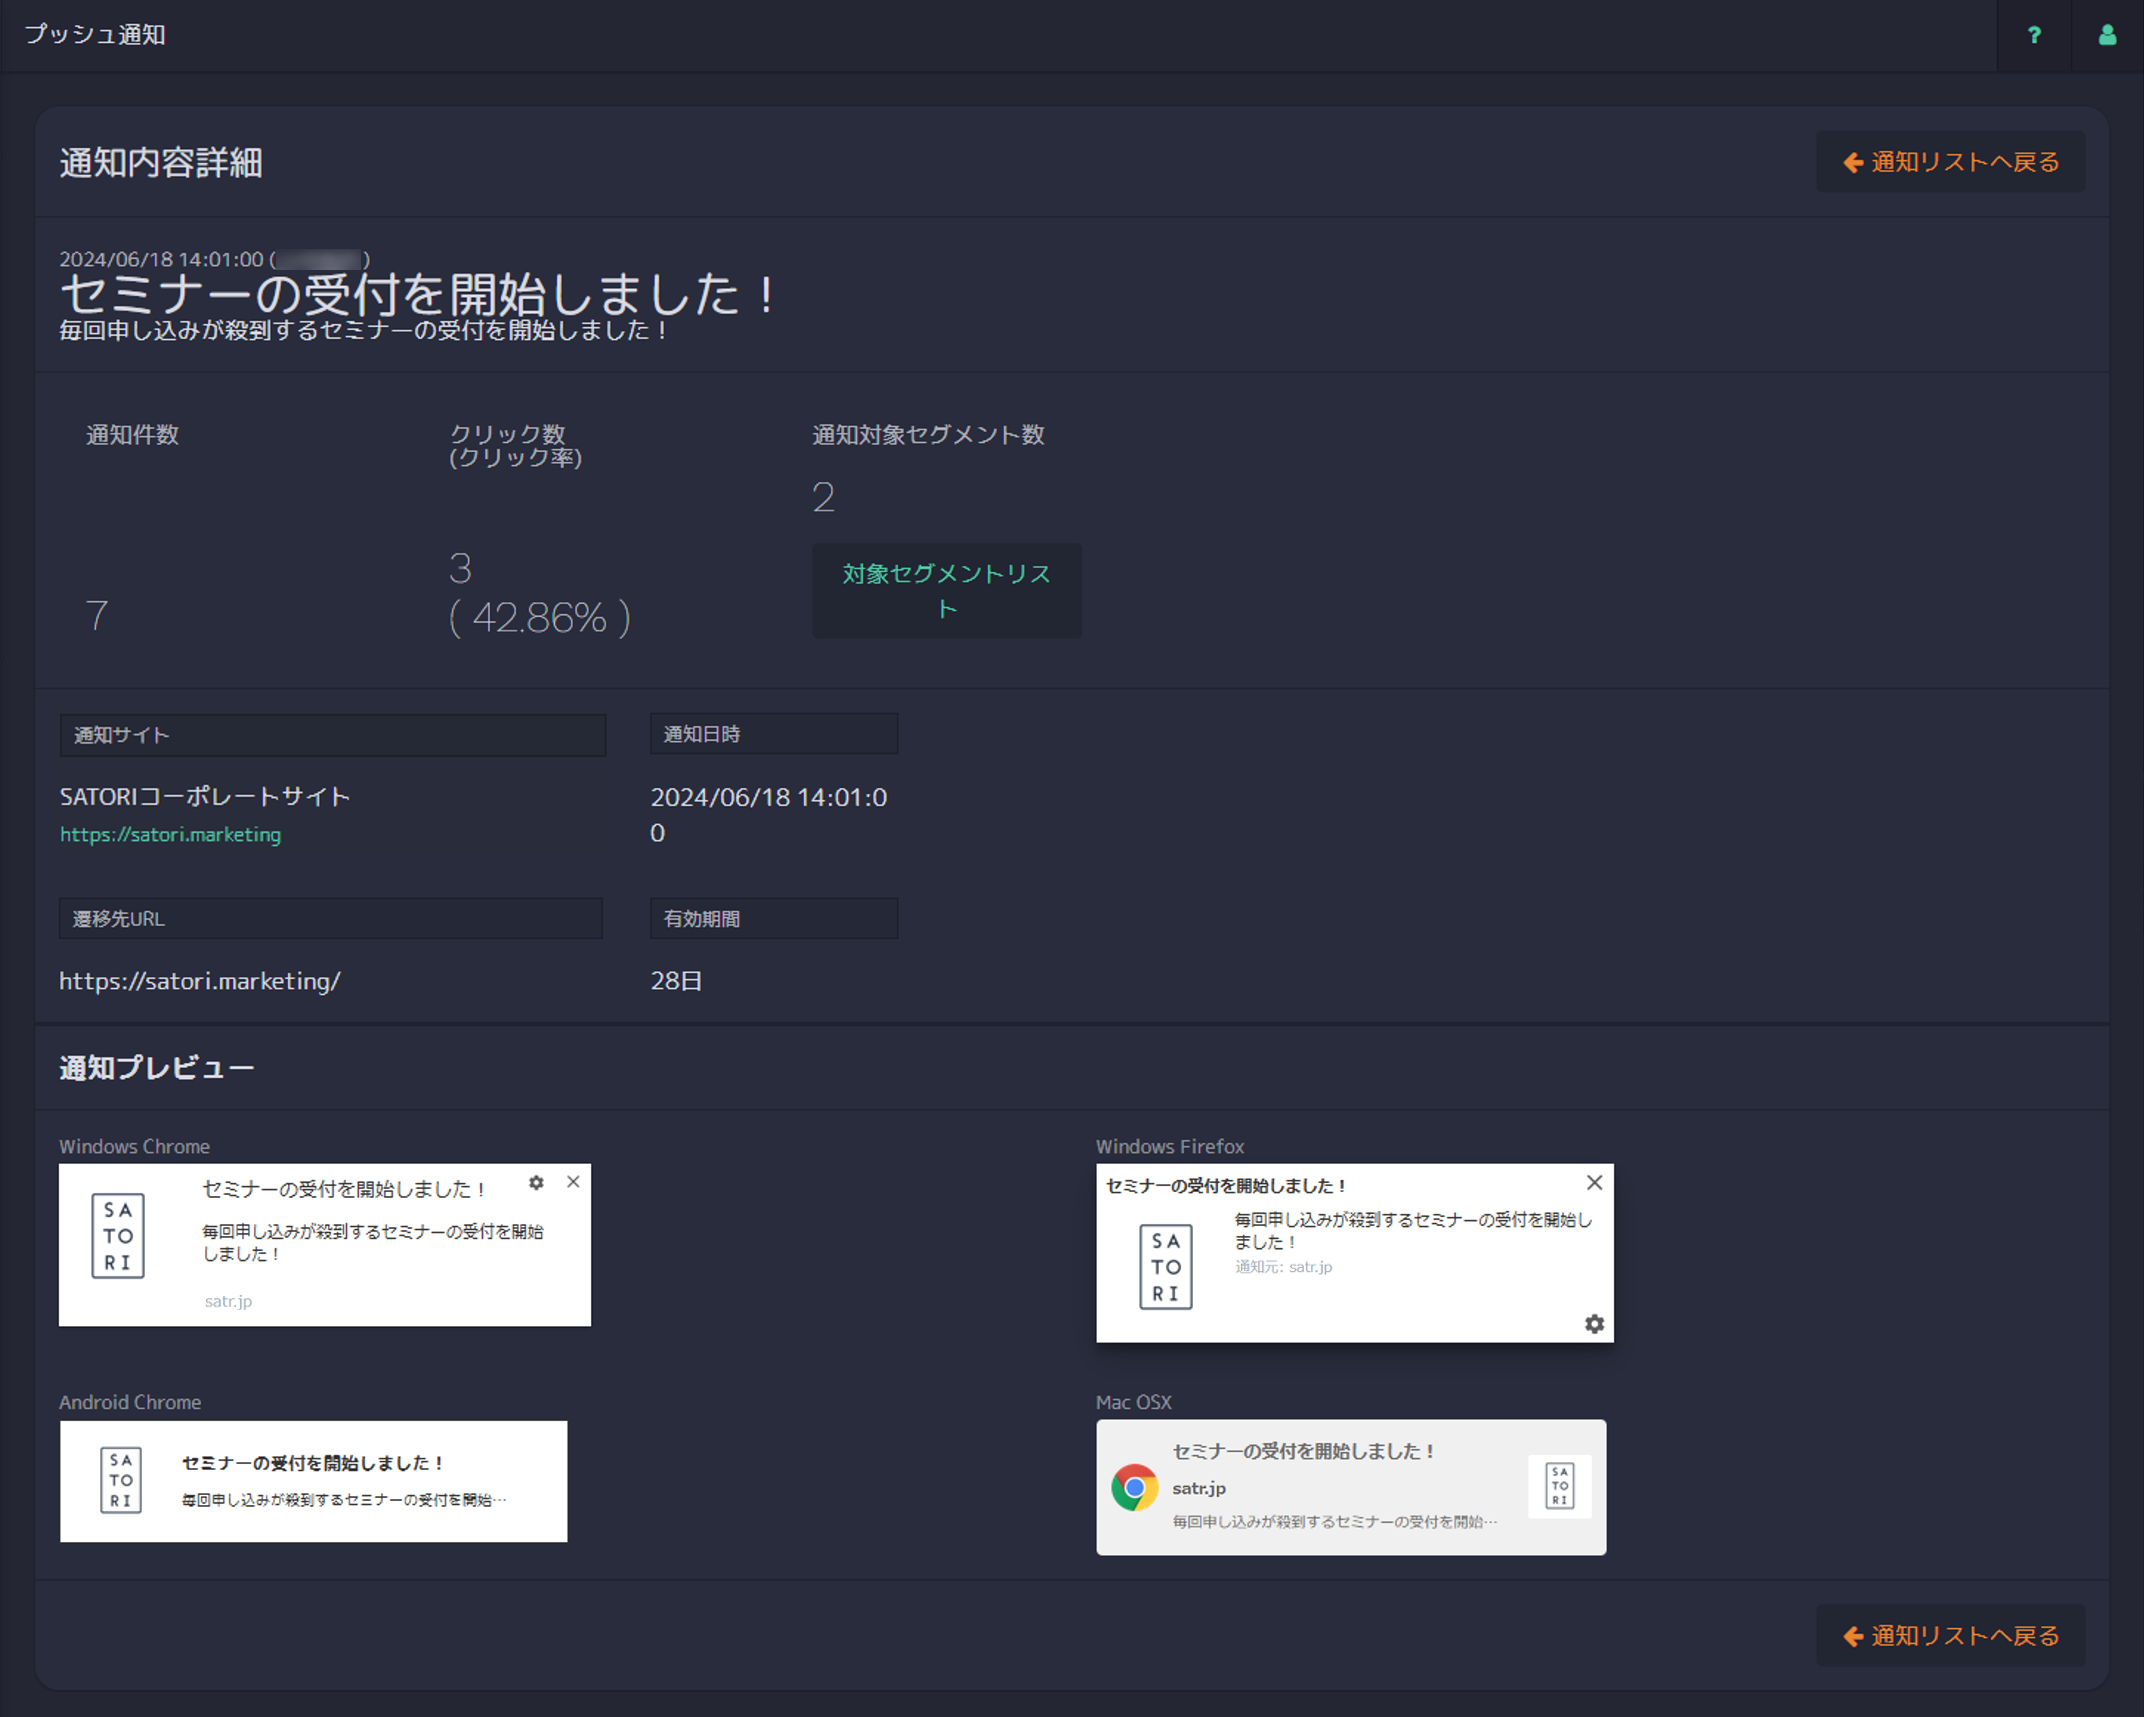The height and width of the screenshot is (1717, 2144).
Task: Click SATORI logo in Android Chrome preview
Action: pyautogui.click(x=121, y=1480)
